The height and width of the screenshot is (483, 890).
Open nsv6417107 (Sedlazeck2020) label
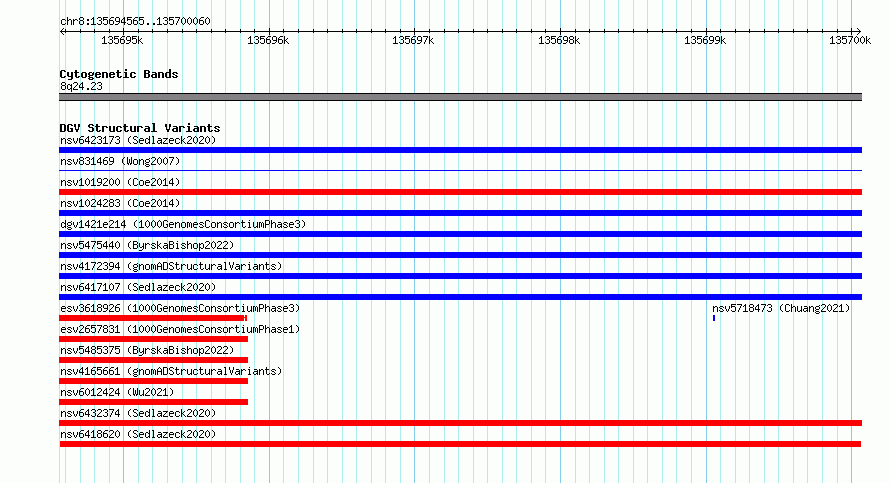pos(138,287)
